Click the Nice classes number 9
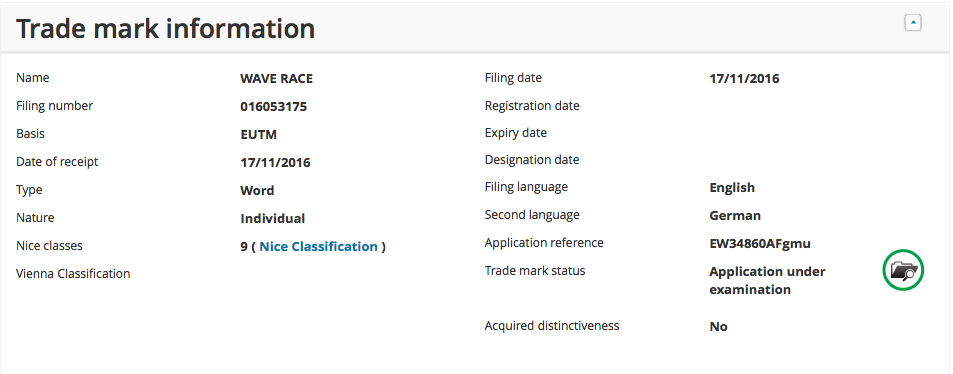953x374 pixels. coord(244,247)
